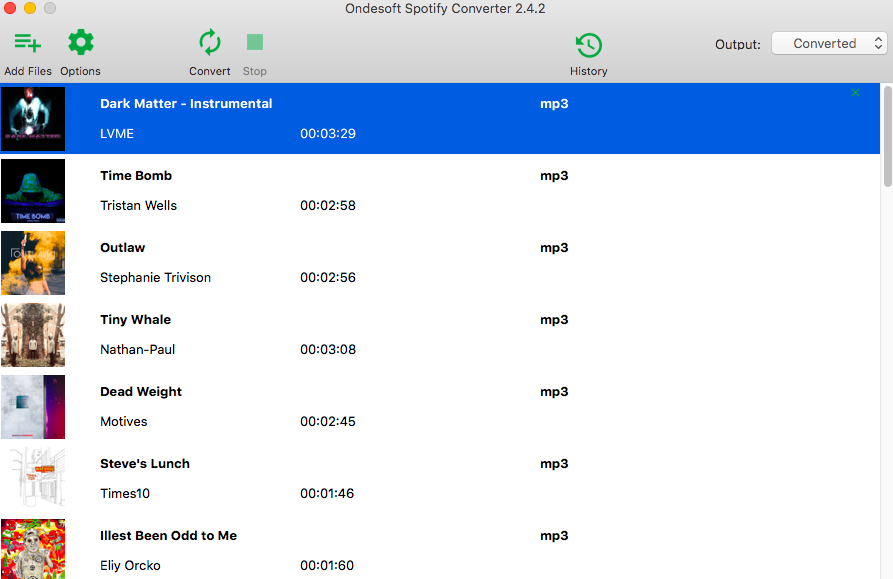The height and width of the screenshot is (579, 893).
Task: Click the Dark Matter album artwork
Action: [x=33, y=119]
